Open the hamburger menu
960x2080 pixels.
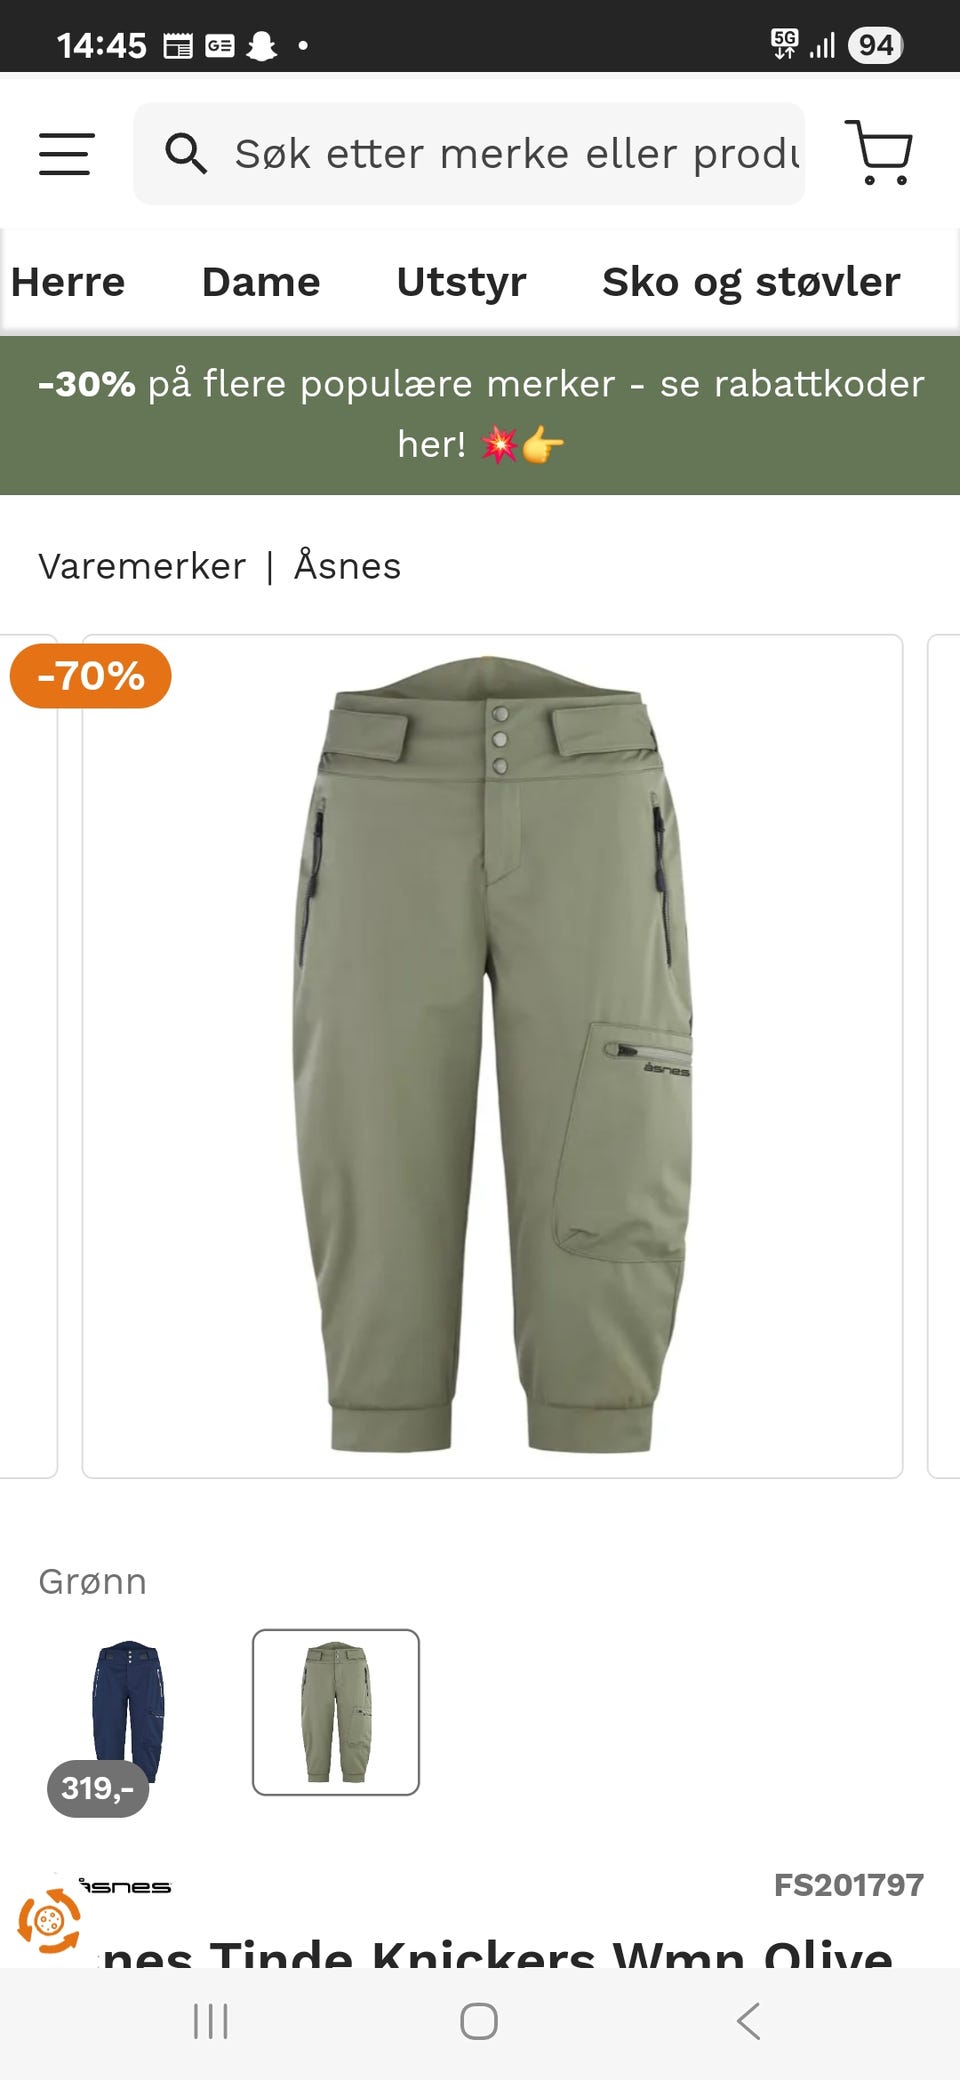click(x=66, y=154)
